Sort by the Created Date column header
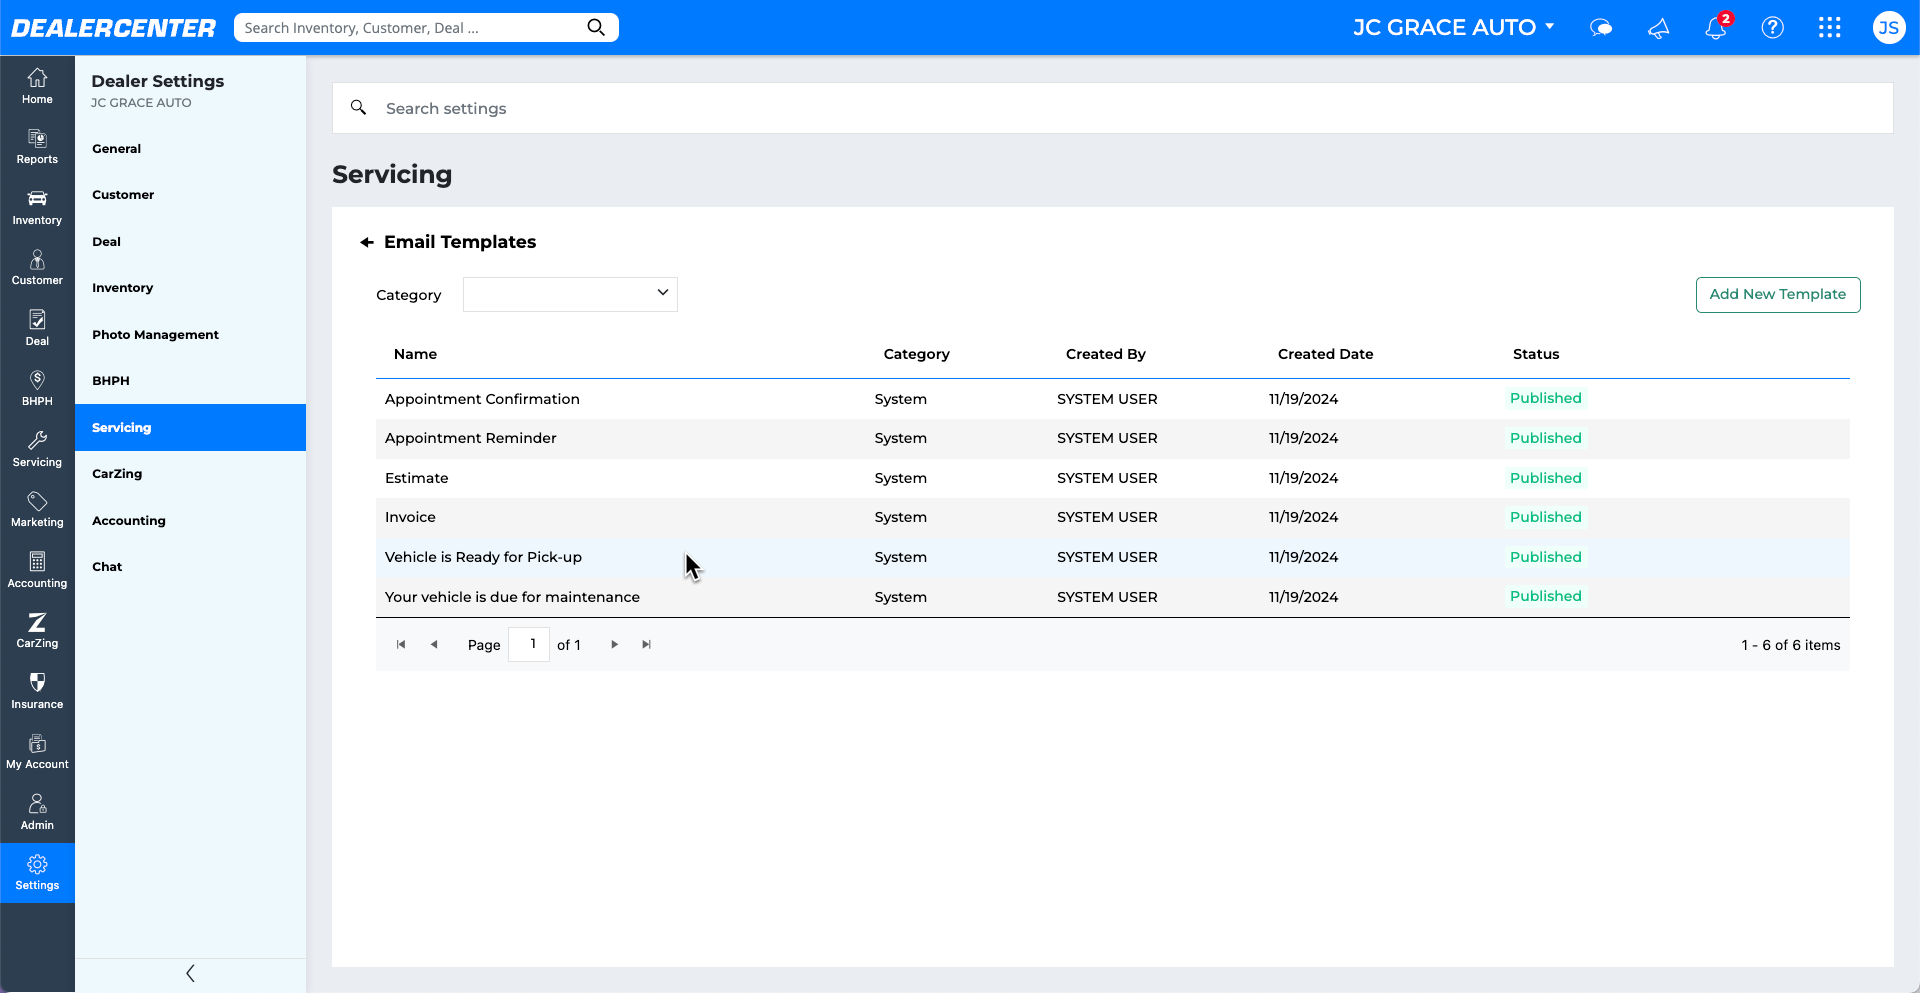 pos(1325,354)
